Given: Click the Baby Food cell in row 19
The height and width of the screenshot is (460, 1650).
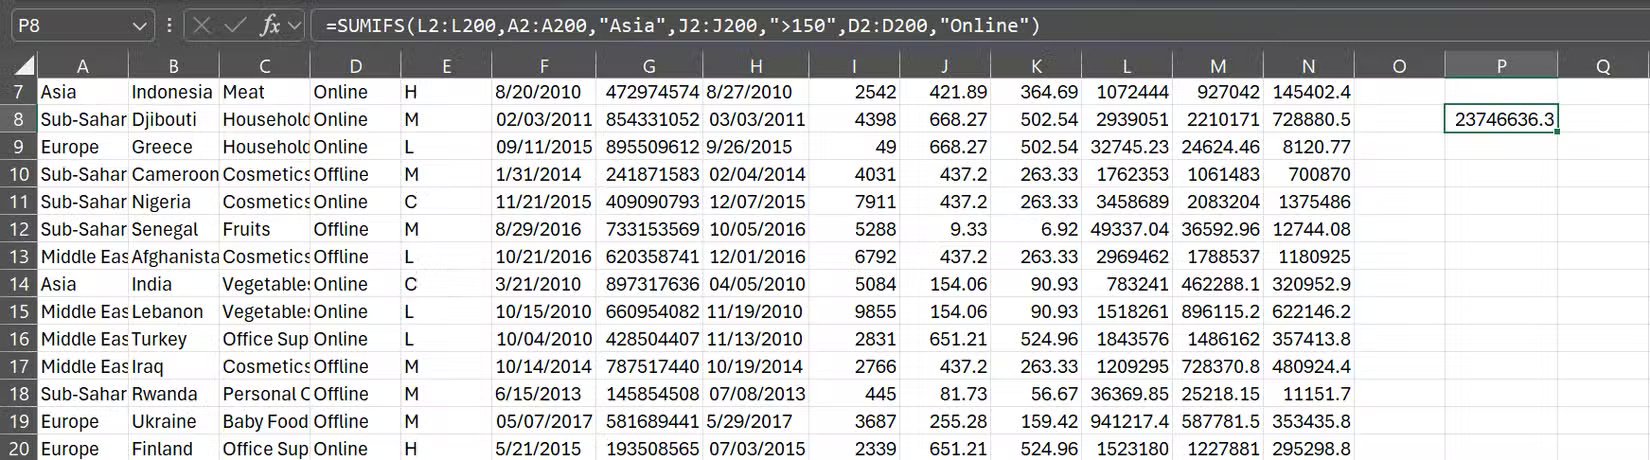Looking at the screenshot, I should coord(265,422).
